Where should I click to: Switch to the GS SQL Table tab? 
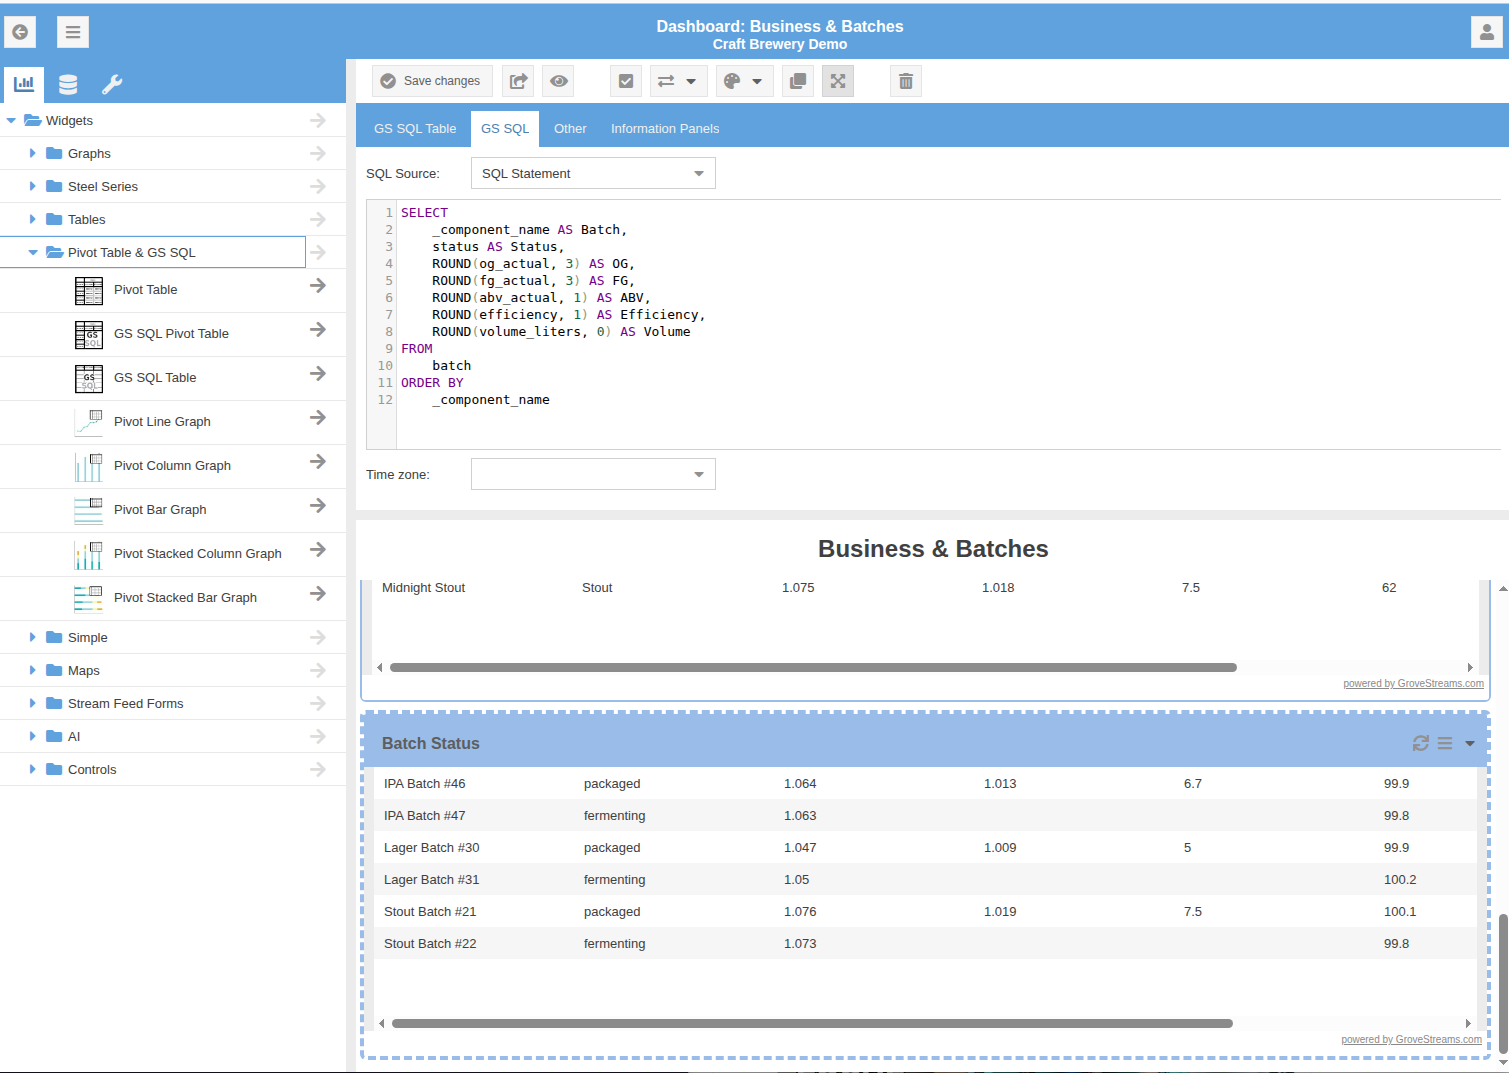click(415, 129)
